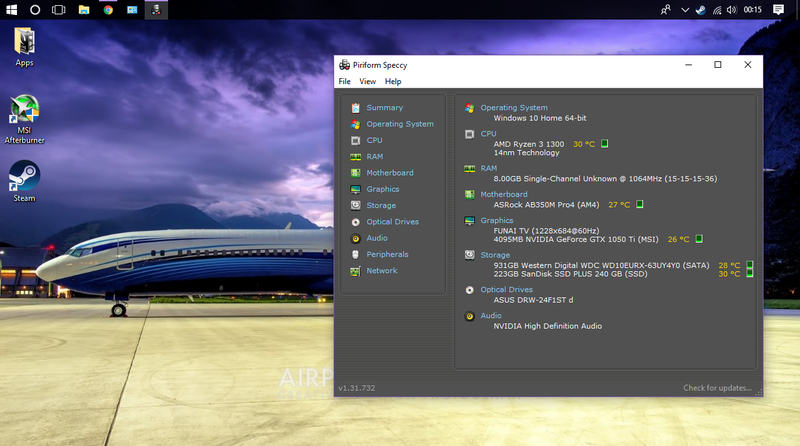Select Operating System in the sidebar
The image size is (800, 446).
(399, 124)
